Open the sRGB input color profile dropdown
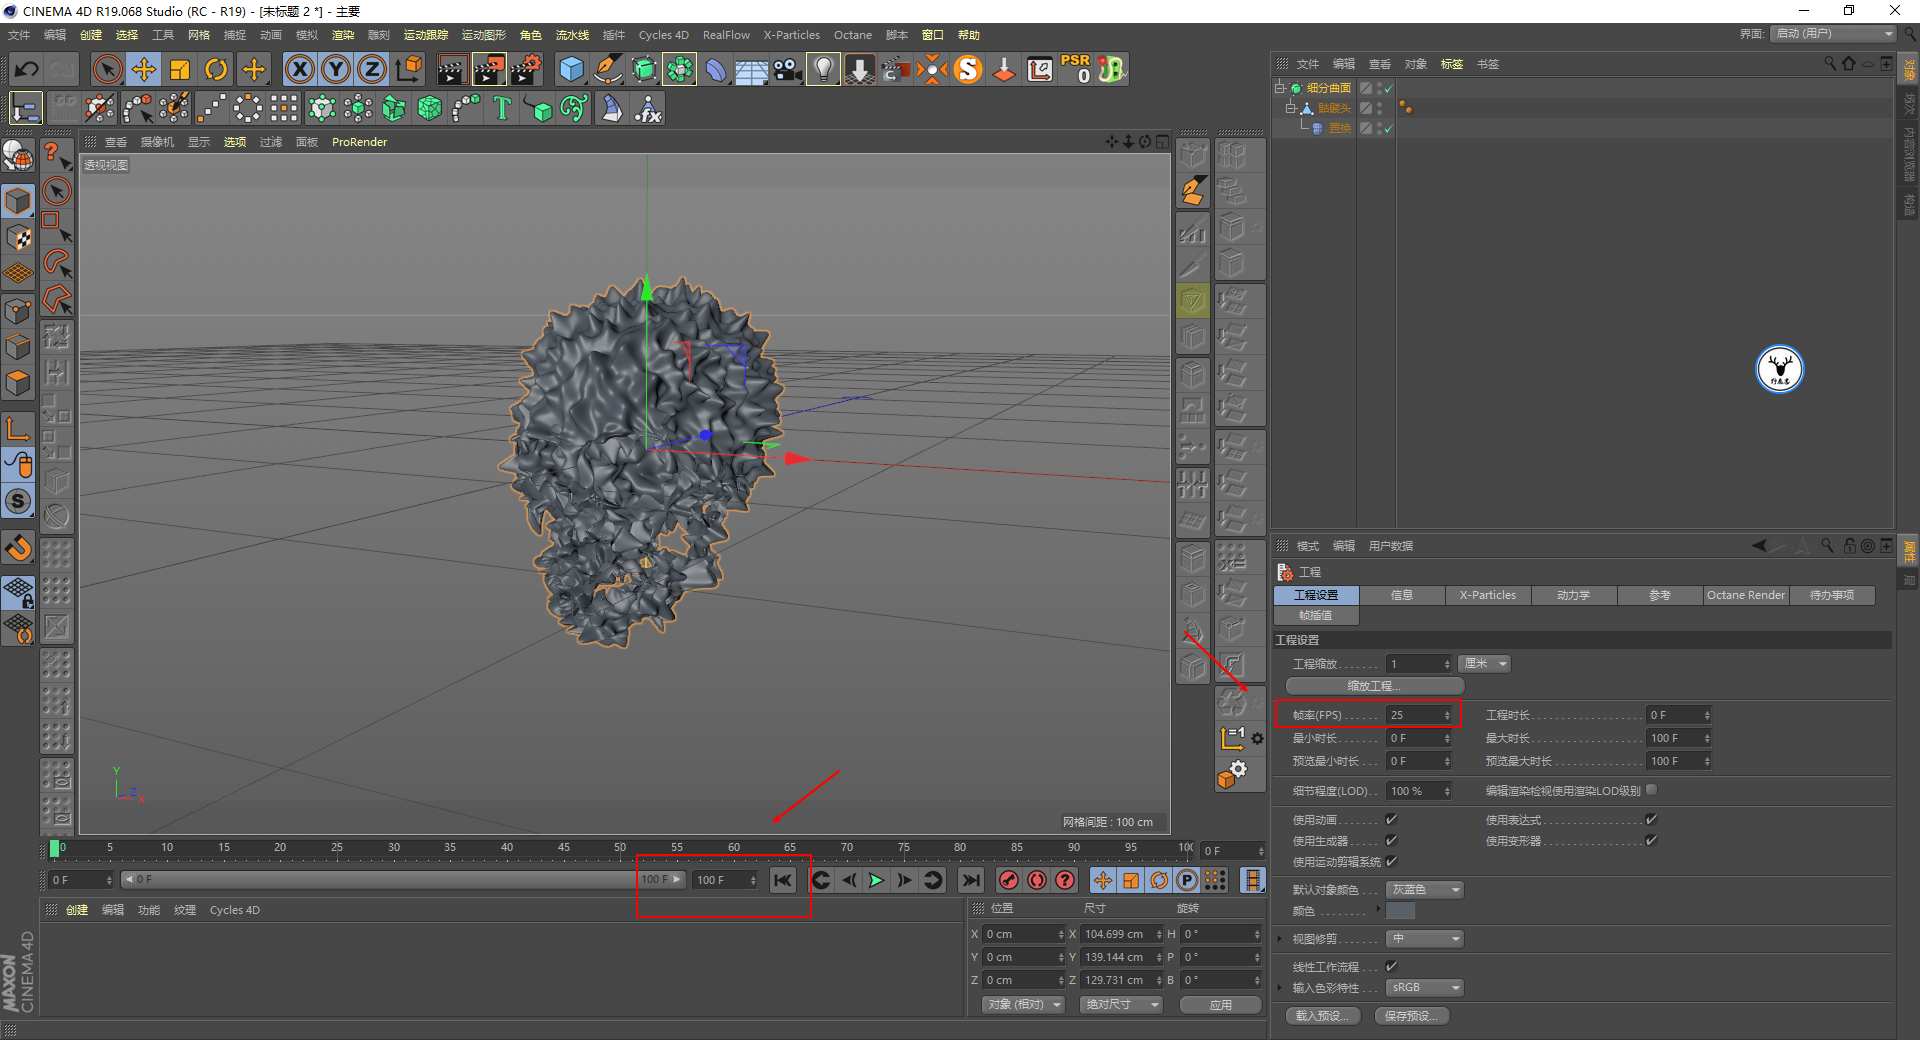Image resolution: width=1920 pixels, height=1040 pixels. coord(1425,987)
